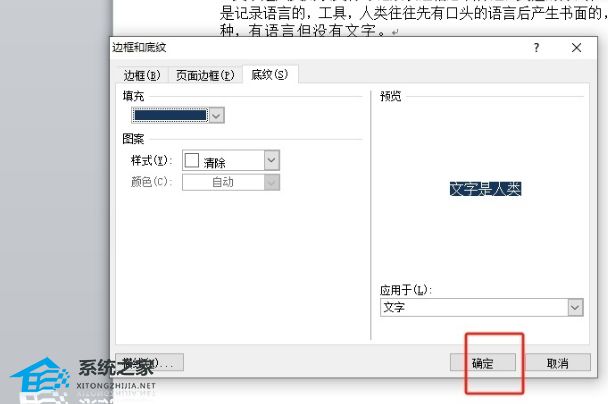Open the 页面边框(P) tab
Screen dimensions: 608x404
pyautogui.click(x=205, y=75)
